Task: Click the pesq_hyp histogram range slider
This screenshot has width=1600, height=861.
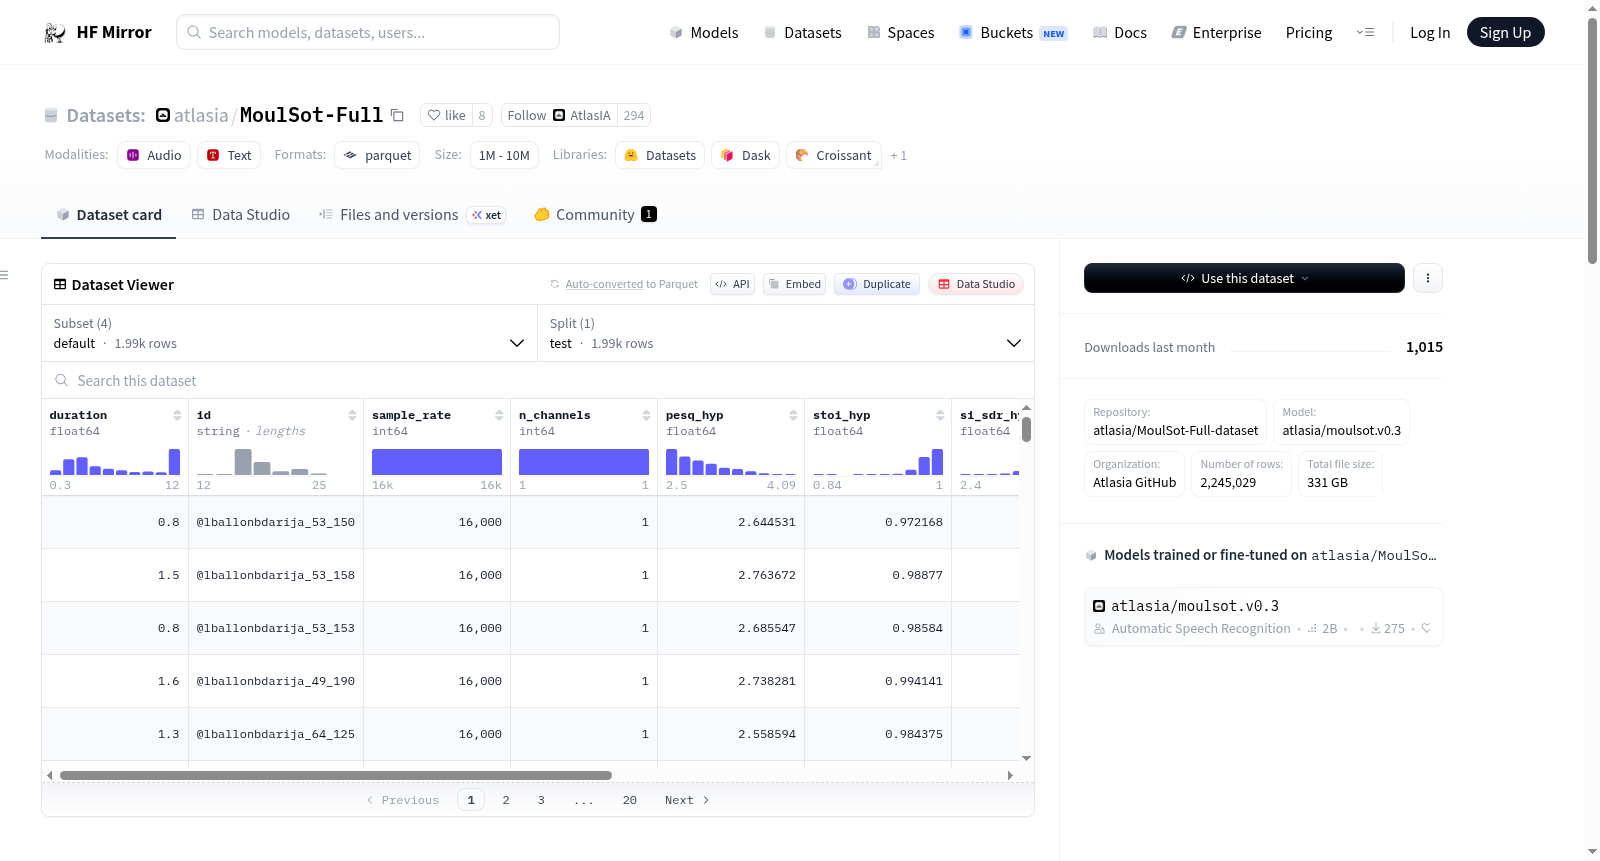Action: coord(731,462)
